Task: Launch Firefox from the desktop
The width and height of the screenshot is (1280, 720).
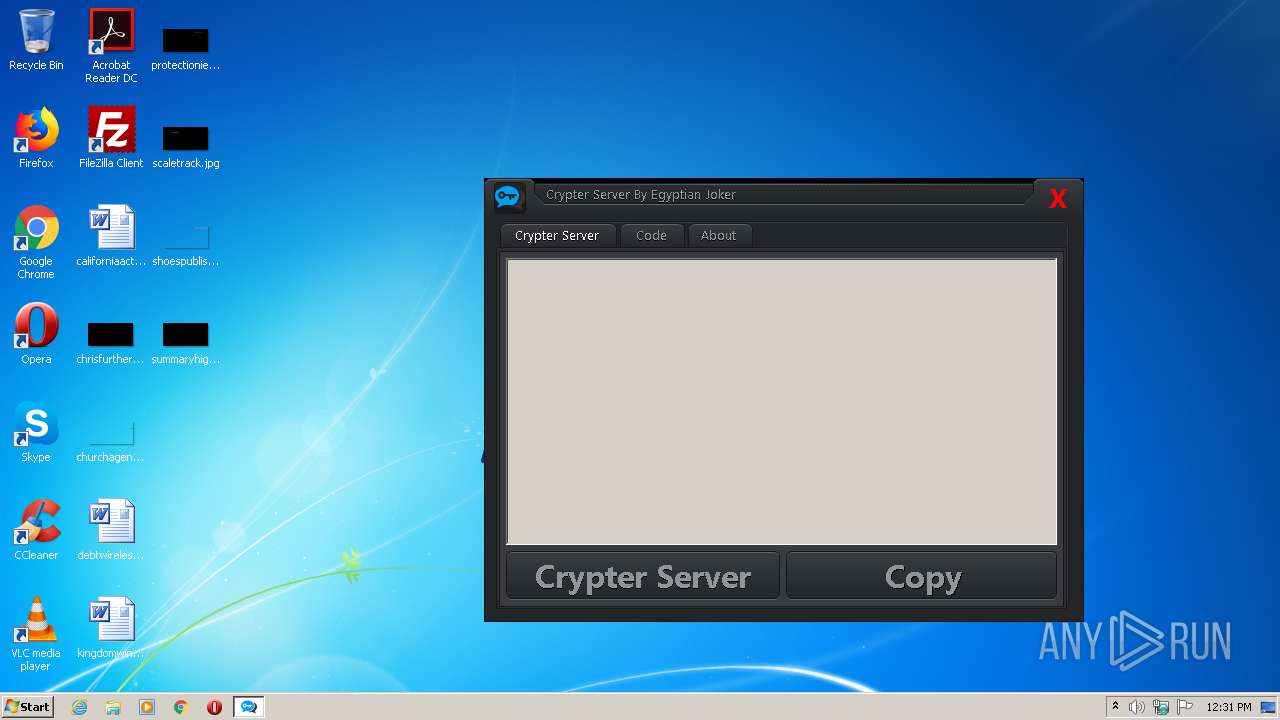Action: pos(36,138)
